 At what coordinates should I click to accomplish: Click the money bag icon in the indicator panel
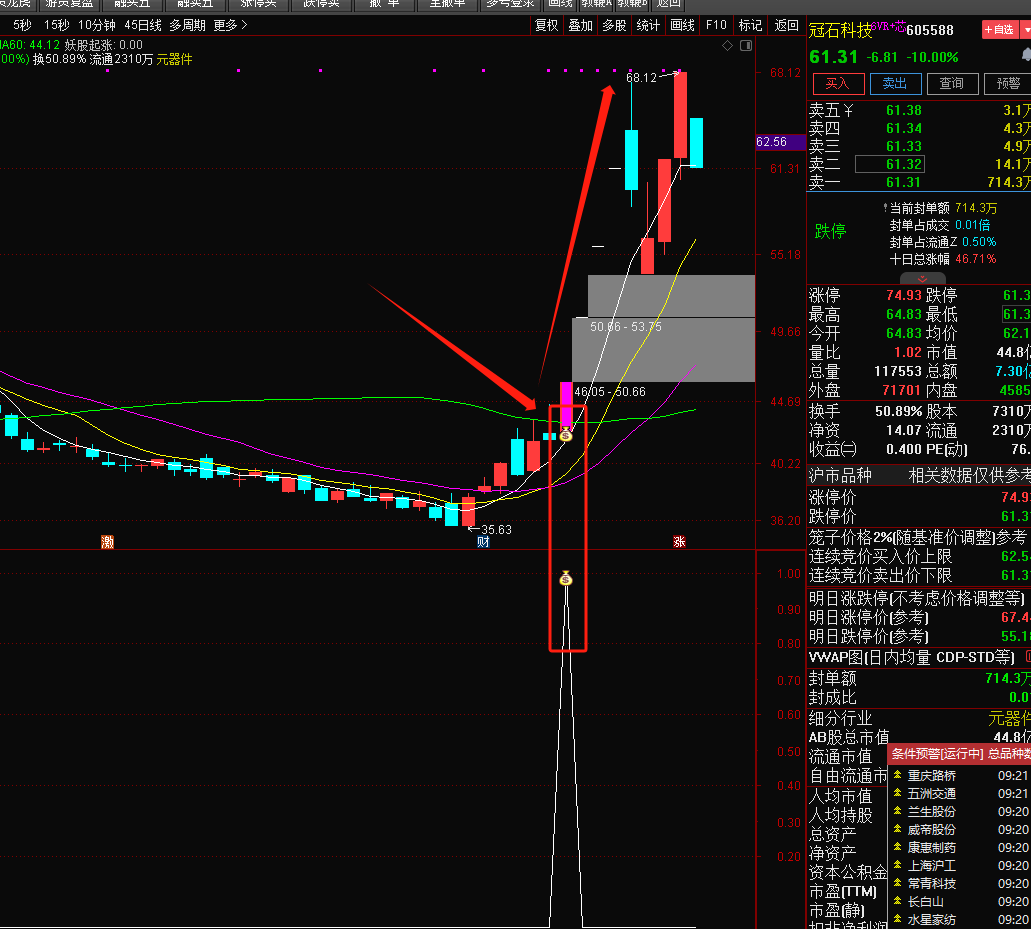tap(566, 578)
